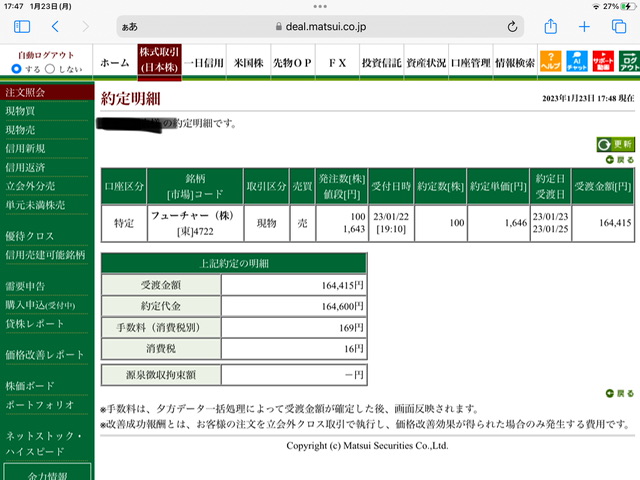Open the 株式取引(日本株) tab

pos(159,60)
